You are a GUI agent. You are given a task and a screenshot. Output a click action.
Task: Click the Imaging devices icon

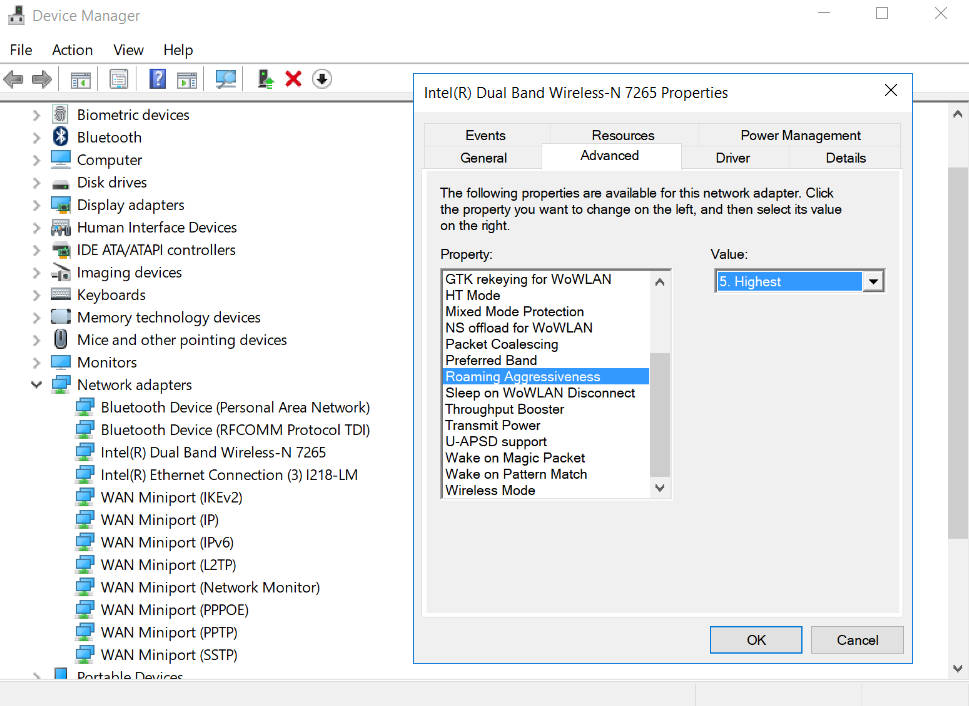click(61, 273)
